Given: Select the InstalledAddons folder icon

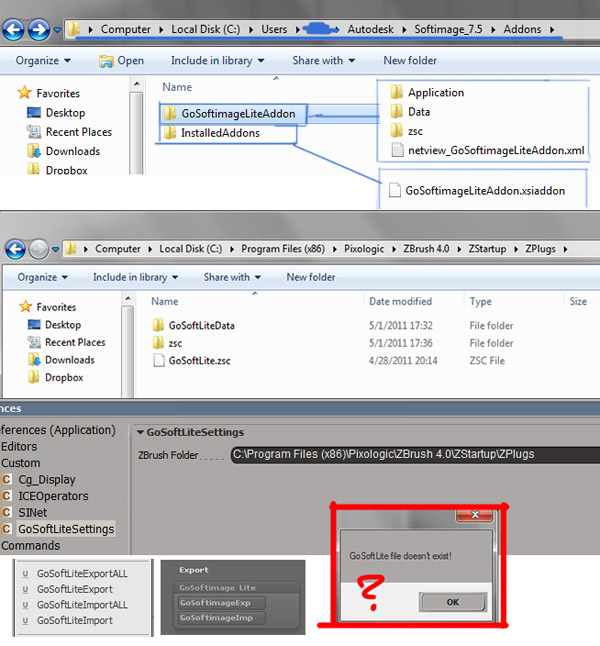Looking at the screenshot, I should click(170, 133).
